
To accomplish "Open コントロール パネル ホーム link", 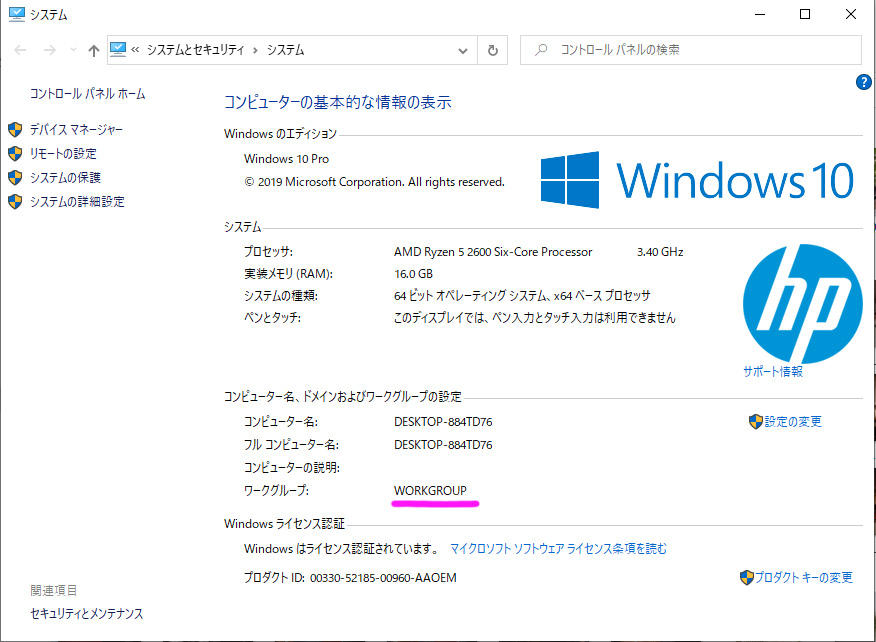I will tap(88, 94).
